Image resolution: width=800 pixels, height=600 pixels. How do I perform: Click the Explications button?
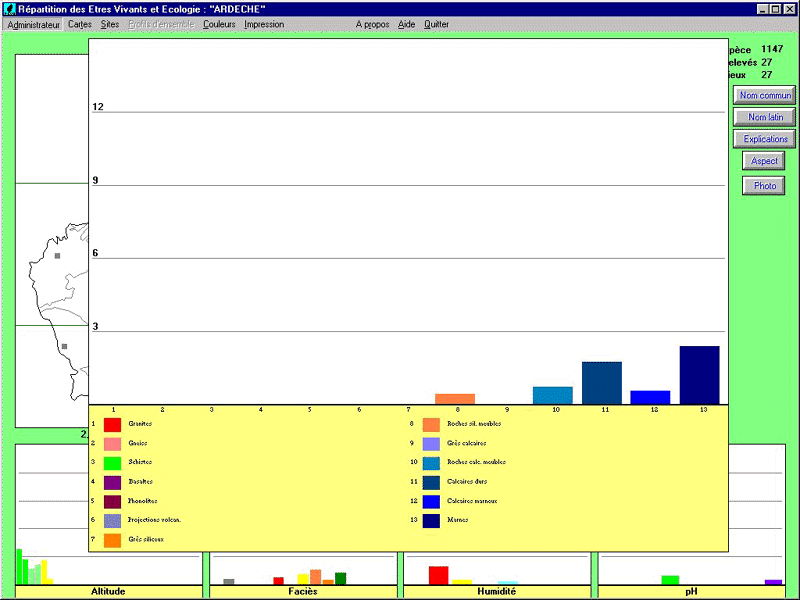tap(765, 139)
